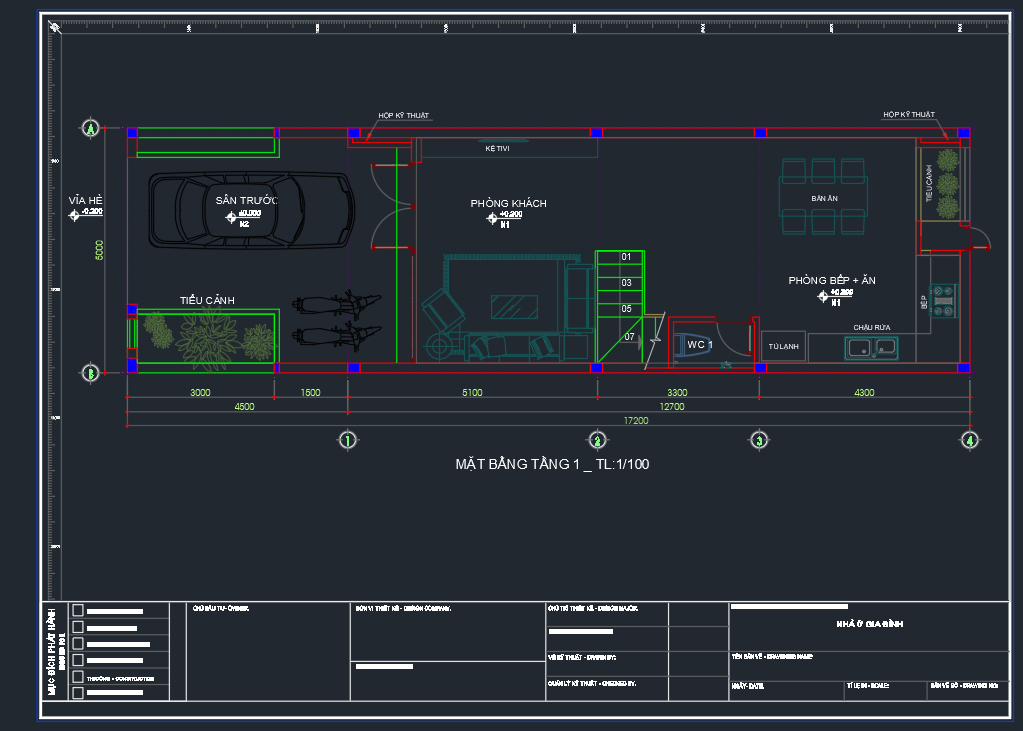Select the WC 1 toilet fixture

coord(700,345)
